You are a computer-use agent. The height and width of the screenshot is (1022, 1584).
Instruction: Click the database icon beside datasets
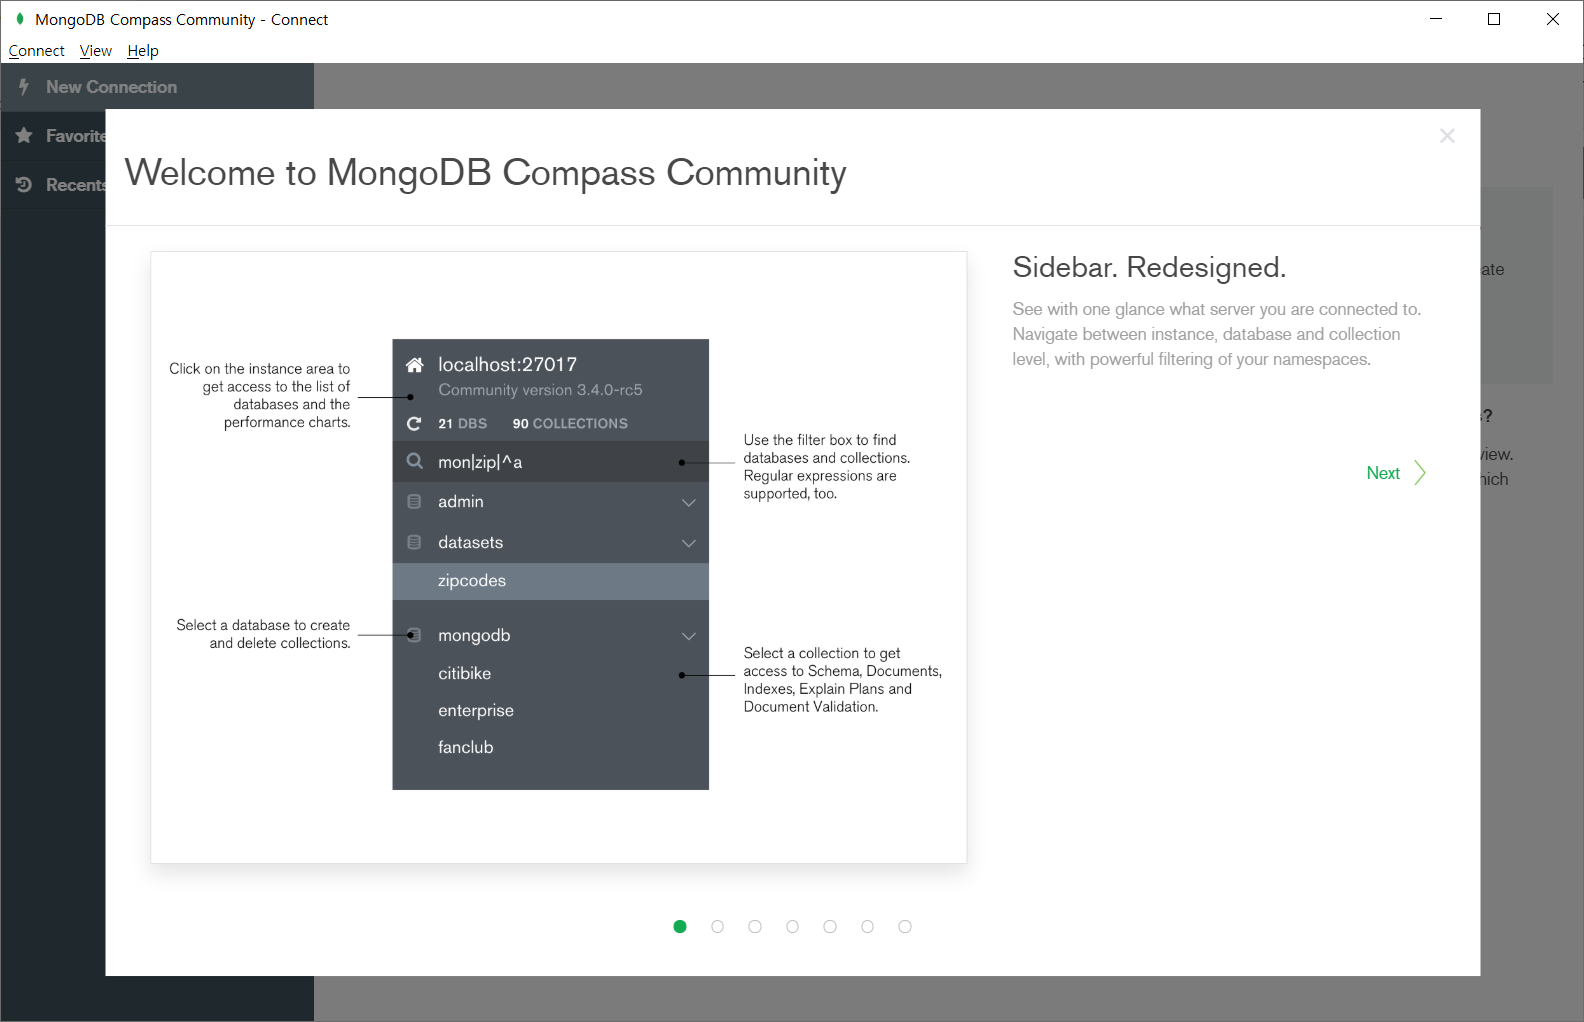[414, 542]
